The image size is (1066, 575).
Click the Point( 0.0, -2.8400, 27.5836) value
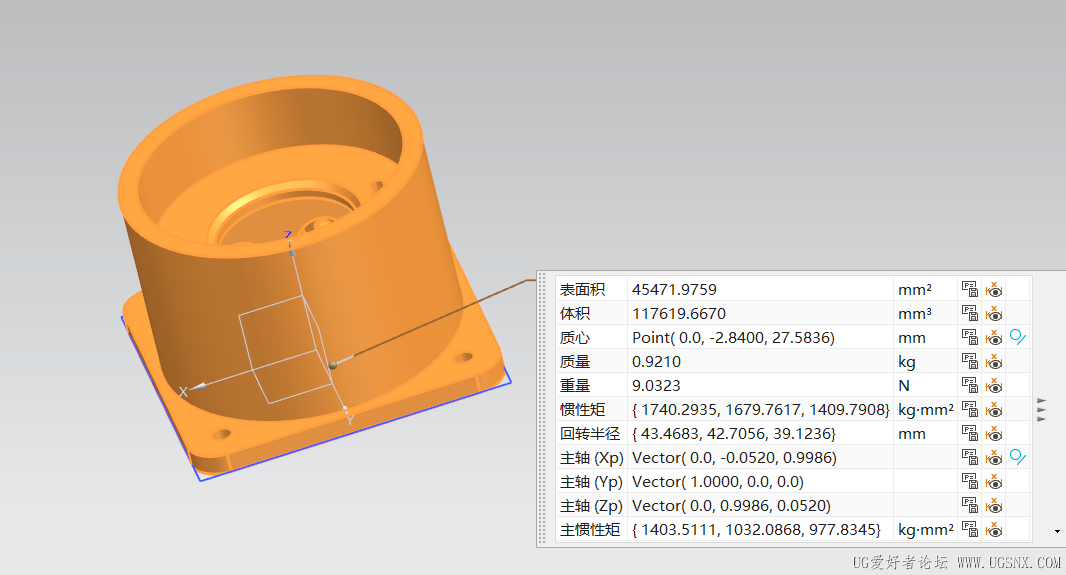pyautogui.click(x=734, y=338)
